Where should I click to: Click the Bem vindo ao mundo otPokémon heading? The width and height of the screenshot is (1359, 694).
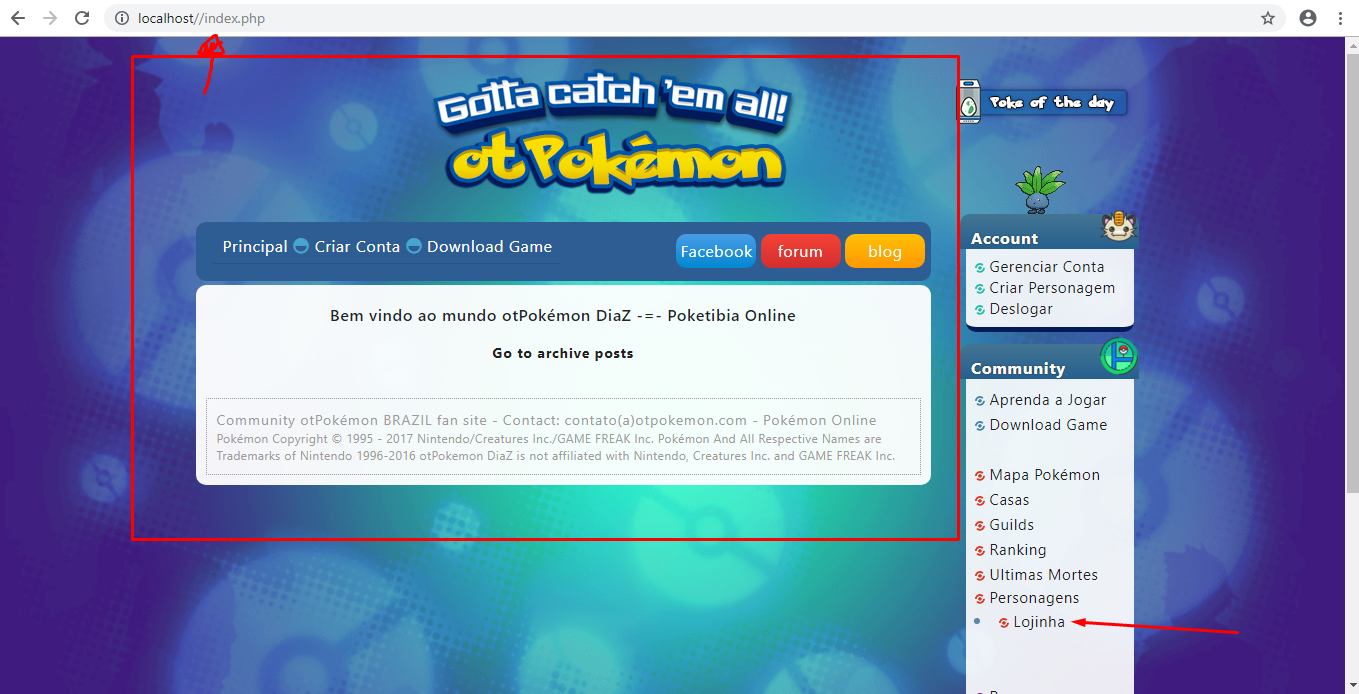(x=563, y=316)
